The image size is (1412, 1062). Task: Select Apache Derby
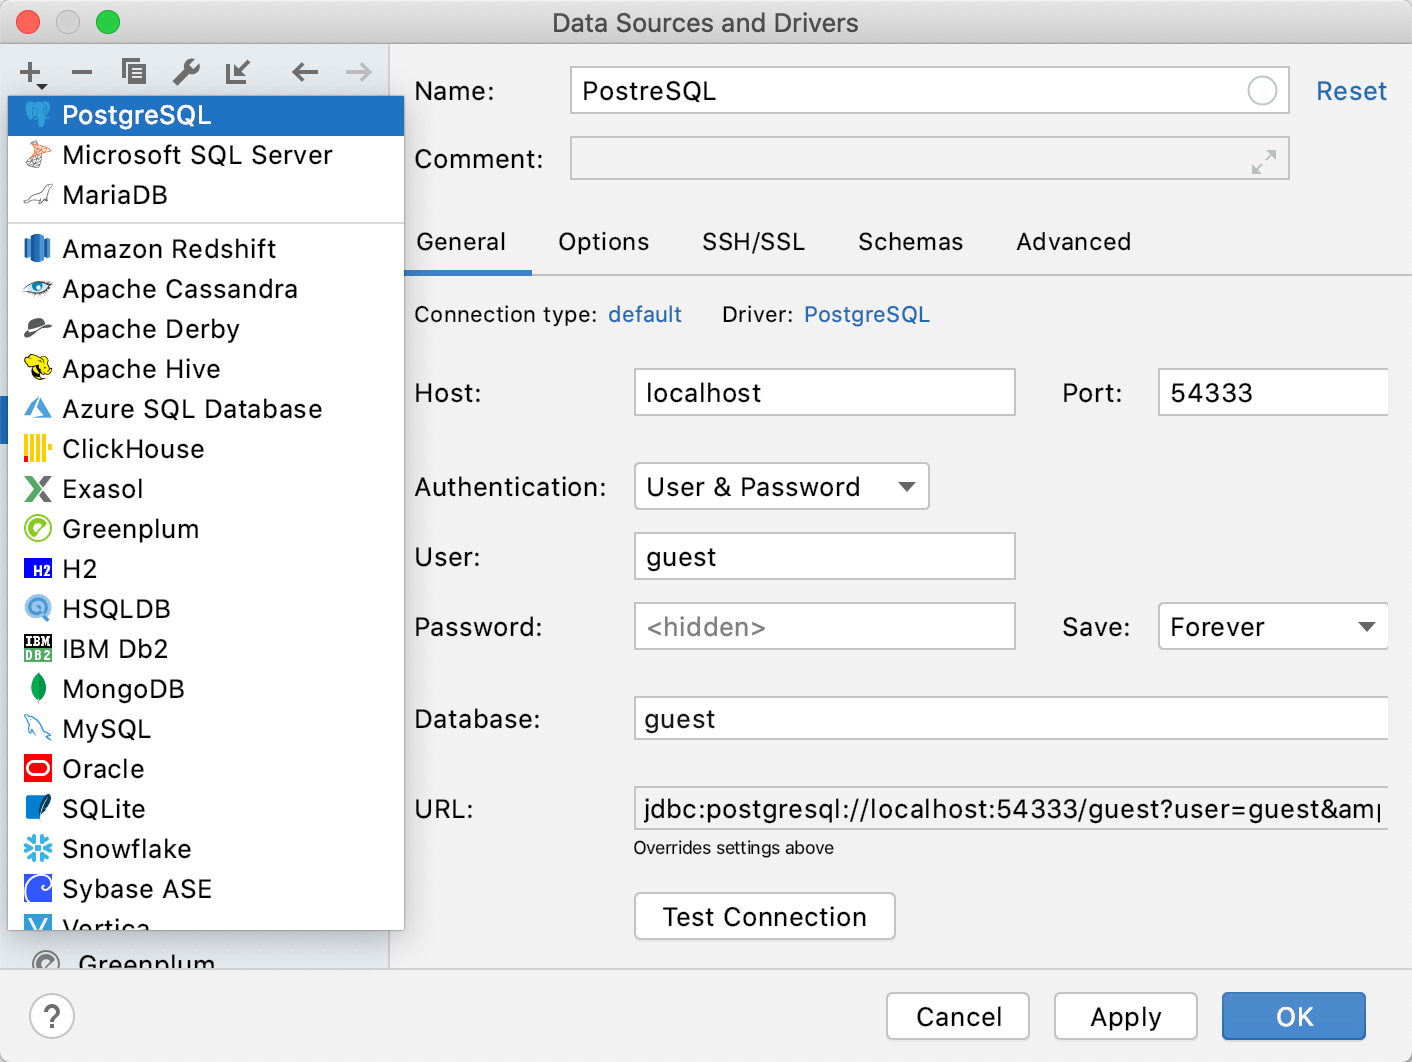(x=206, y=329)
